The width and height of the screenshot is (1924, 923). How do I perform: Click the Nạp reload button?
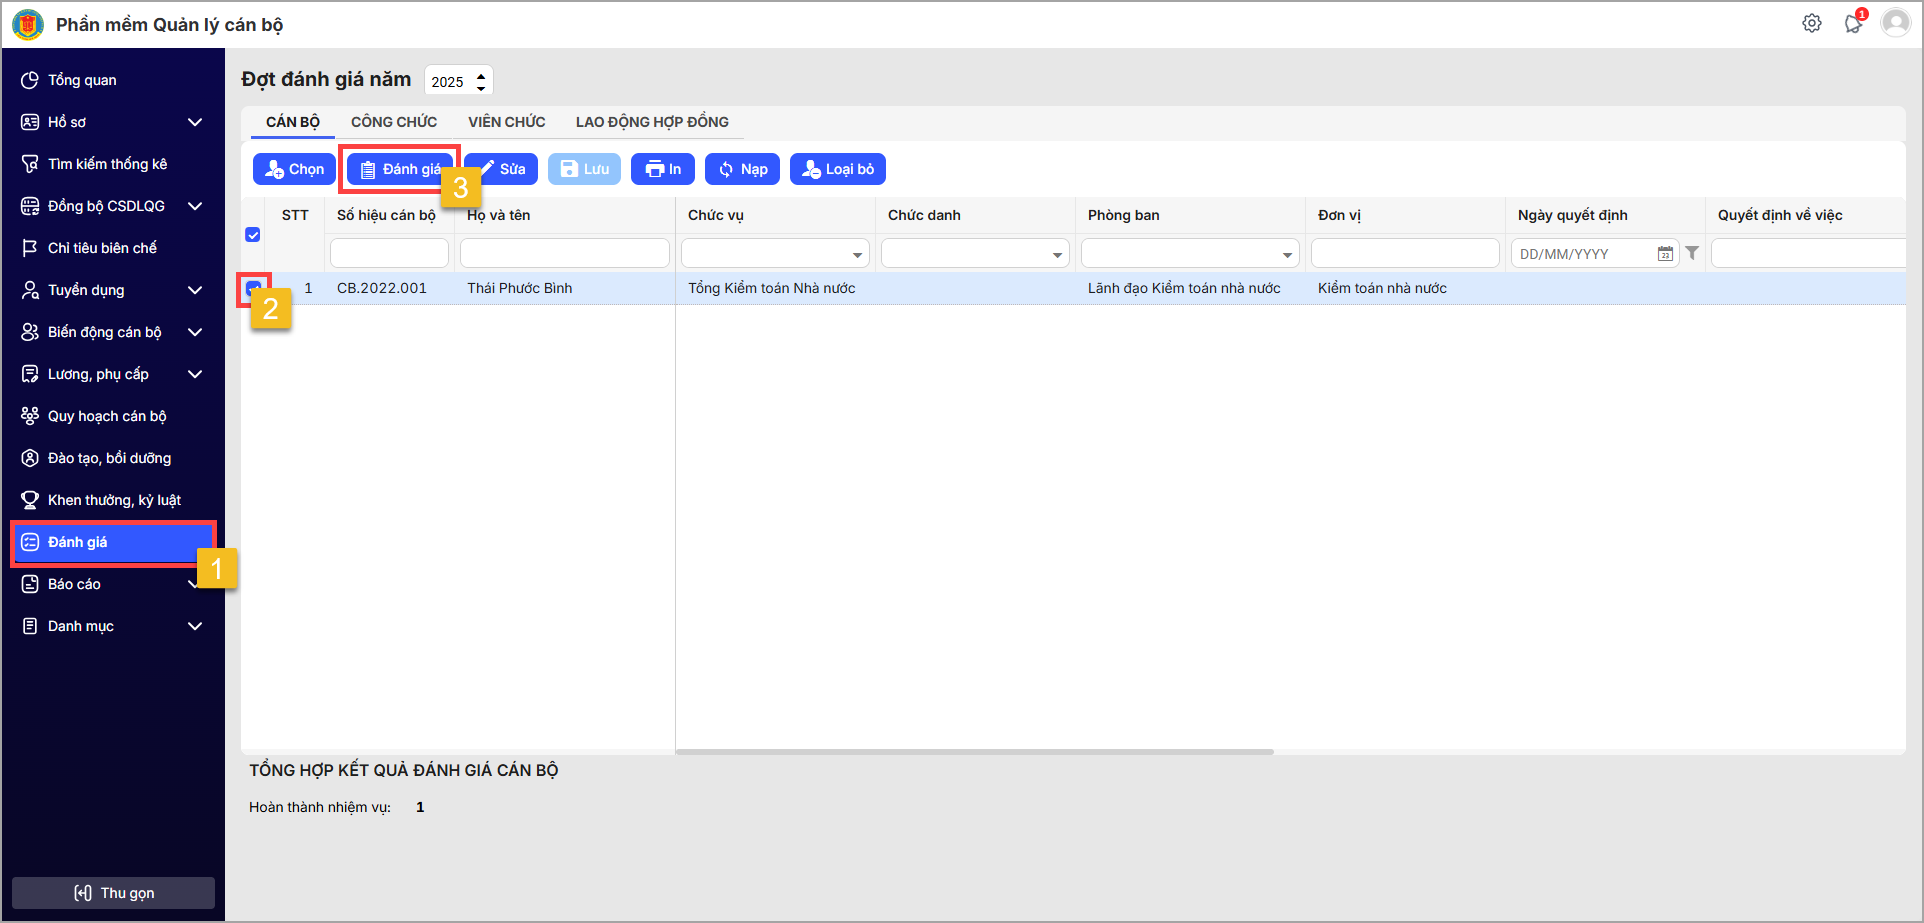742,169
